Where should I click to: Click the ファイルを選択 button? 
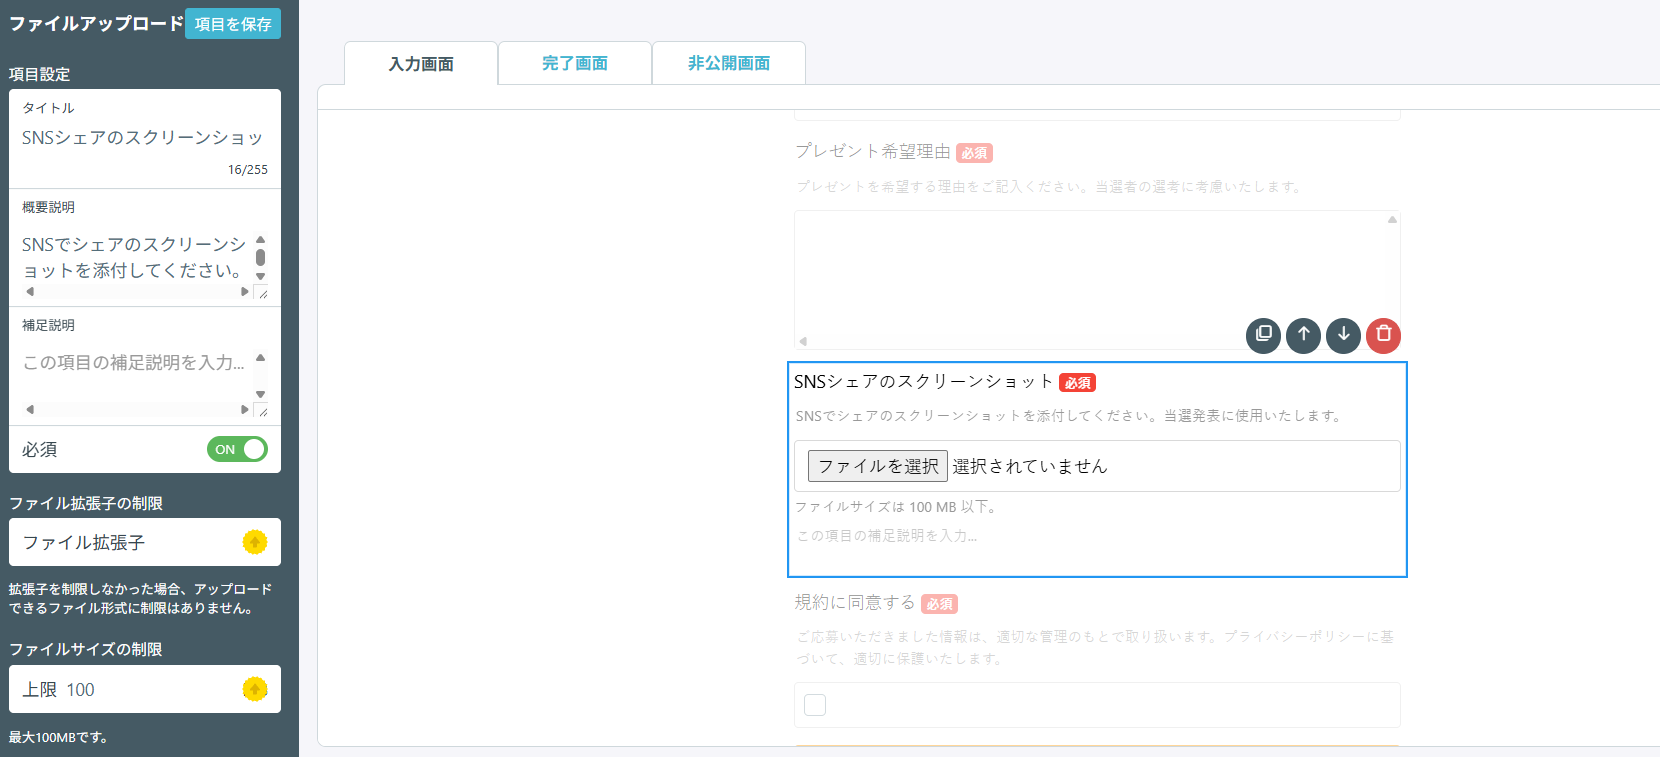click(x=877, y=466)
